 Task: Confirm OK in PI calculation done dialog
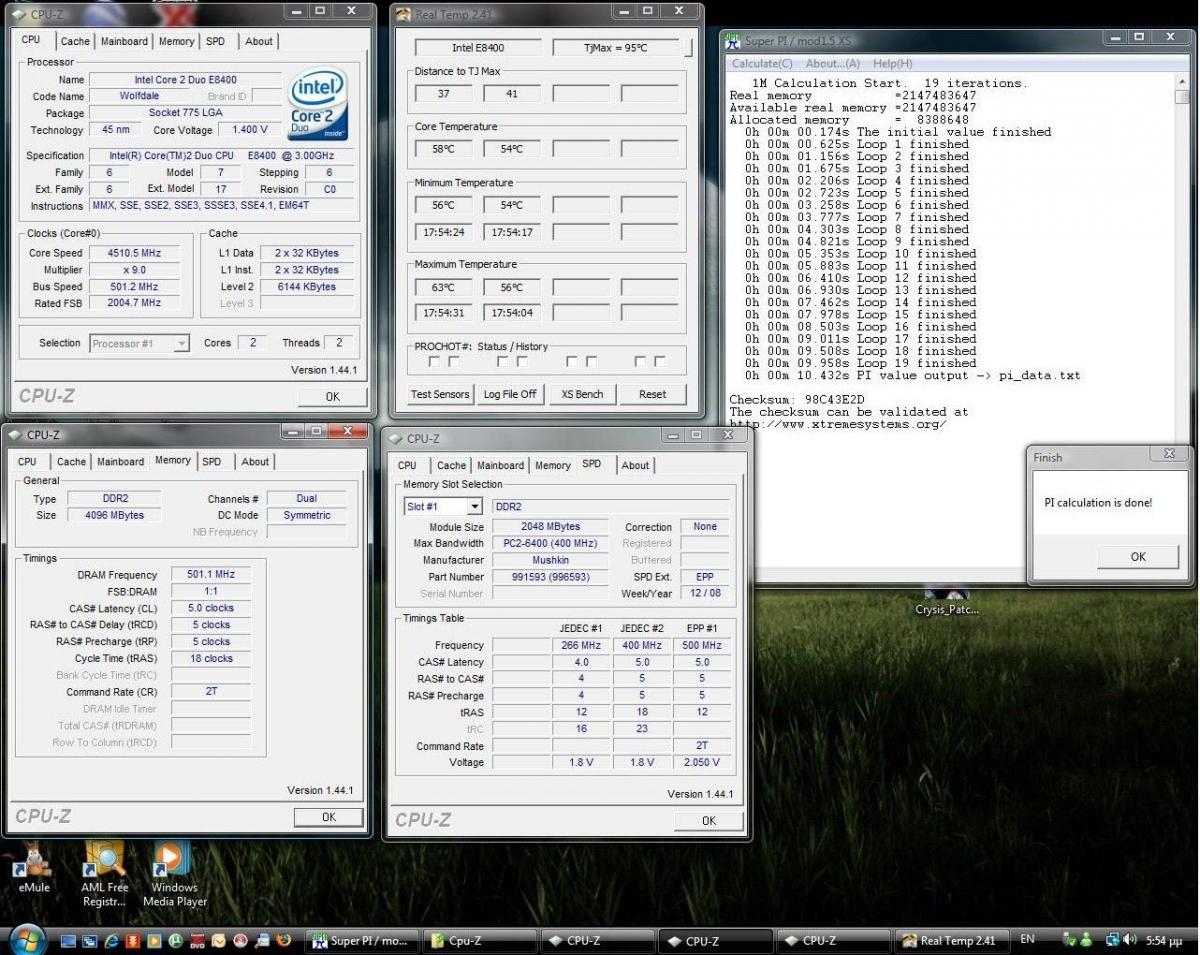[x=1138, y=556]
